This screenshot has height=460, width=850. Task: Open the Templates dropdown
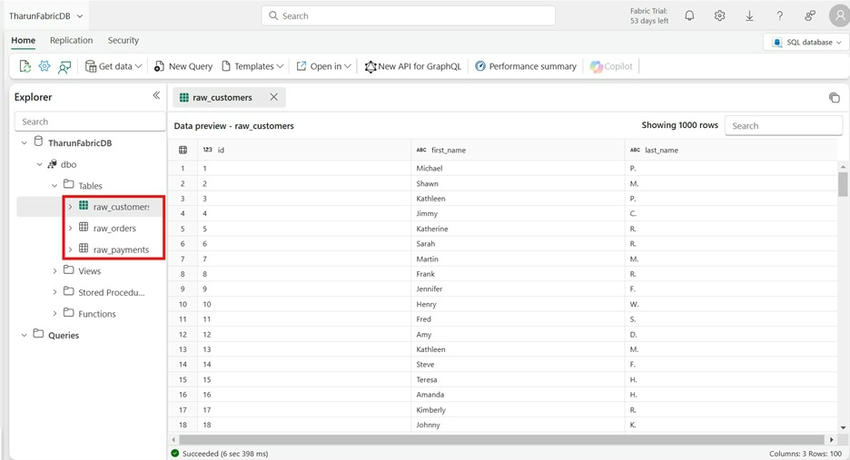tap(253, 66)
